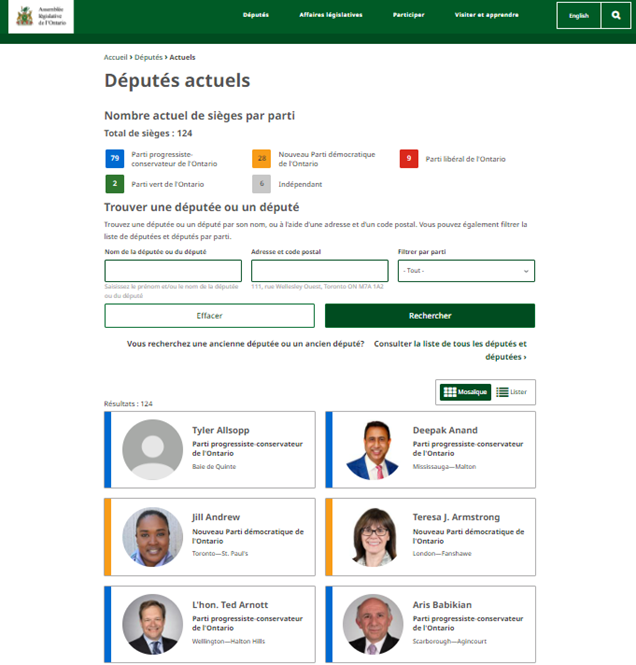Switch to Mosaïque grid view
Screen dimensions: 636x665
(465, 392)
